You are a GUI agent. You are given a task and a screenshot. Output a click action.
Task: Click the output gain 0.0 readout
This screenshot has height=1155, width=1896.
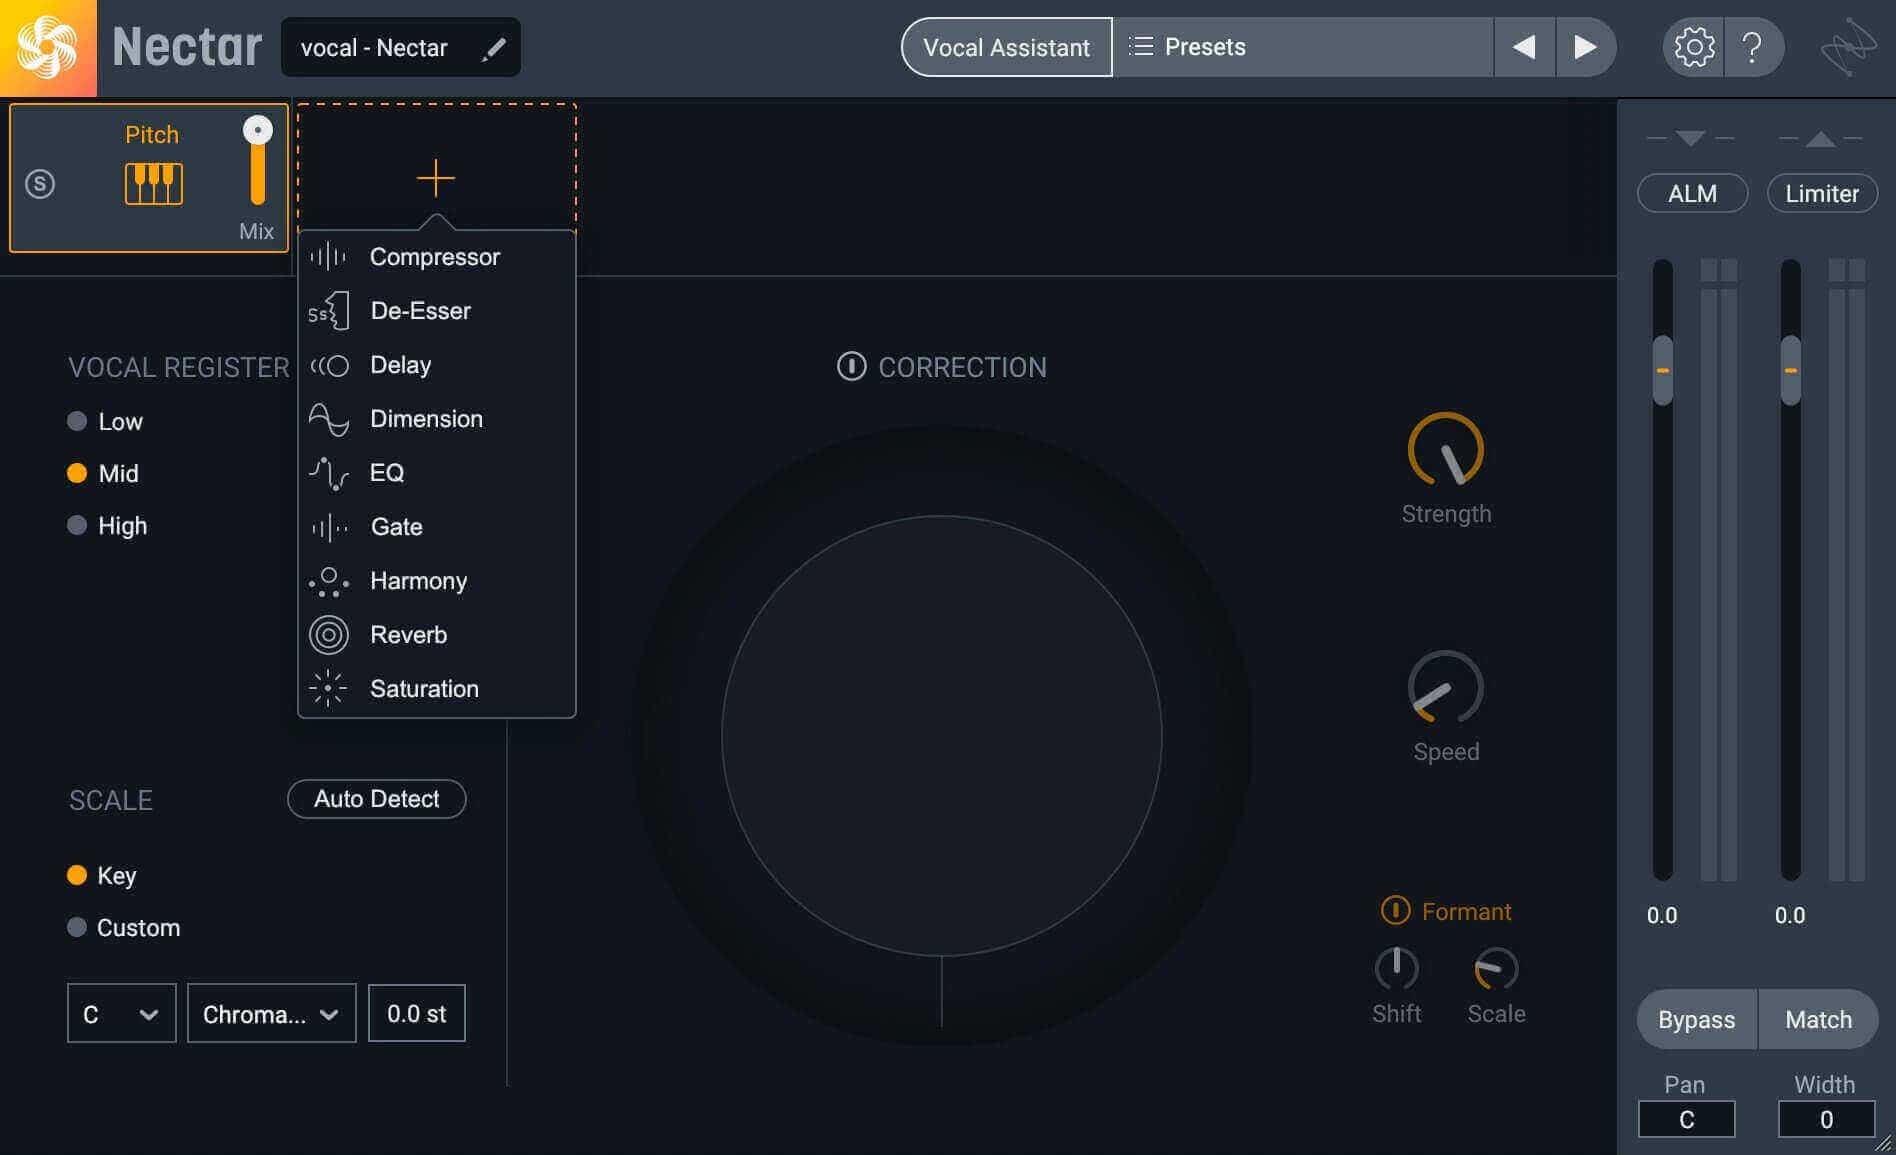(x=1790, y=915)
